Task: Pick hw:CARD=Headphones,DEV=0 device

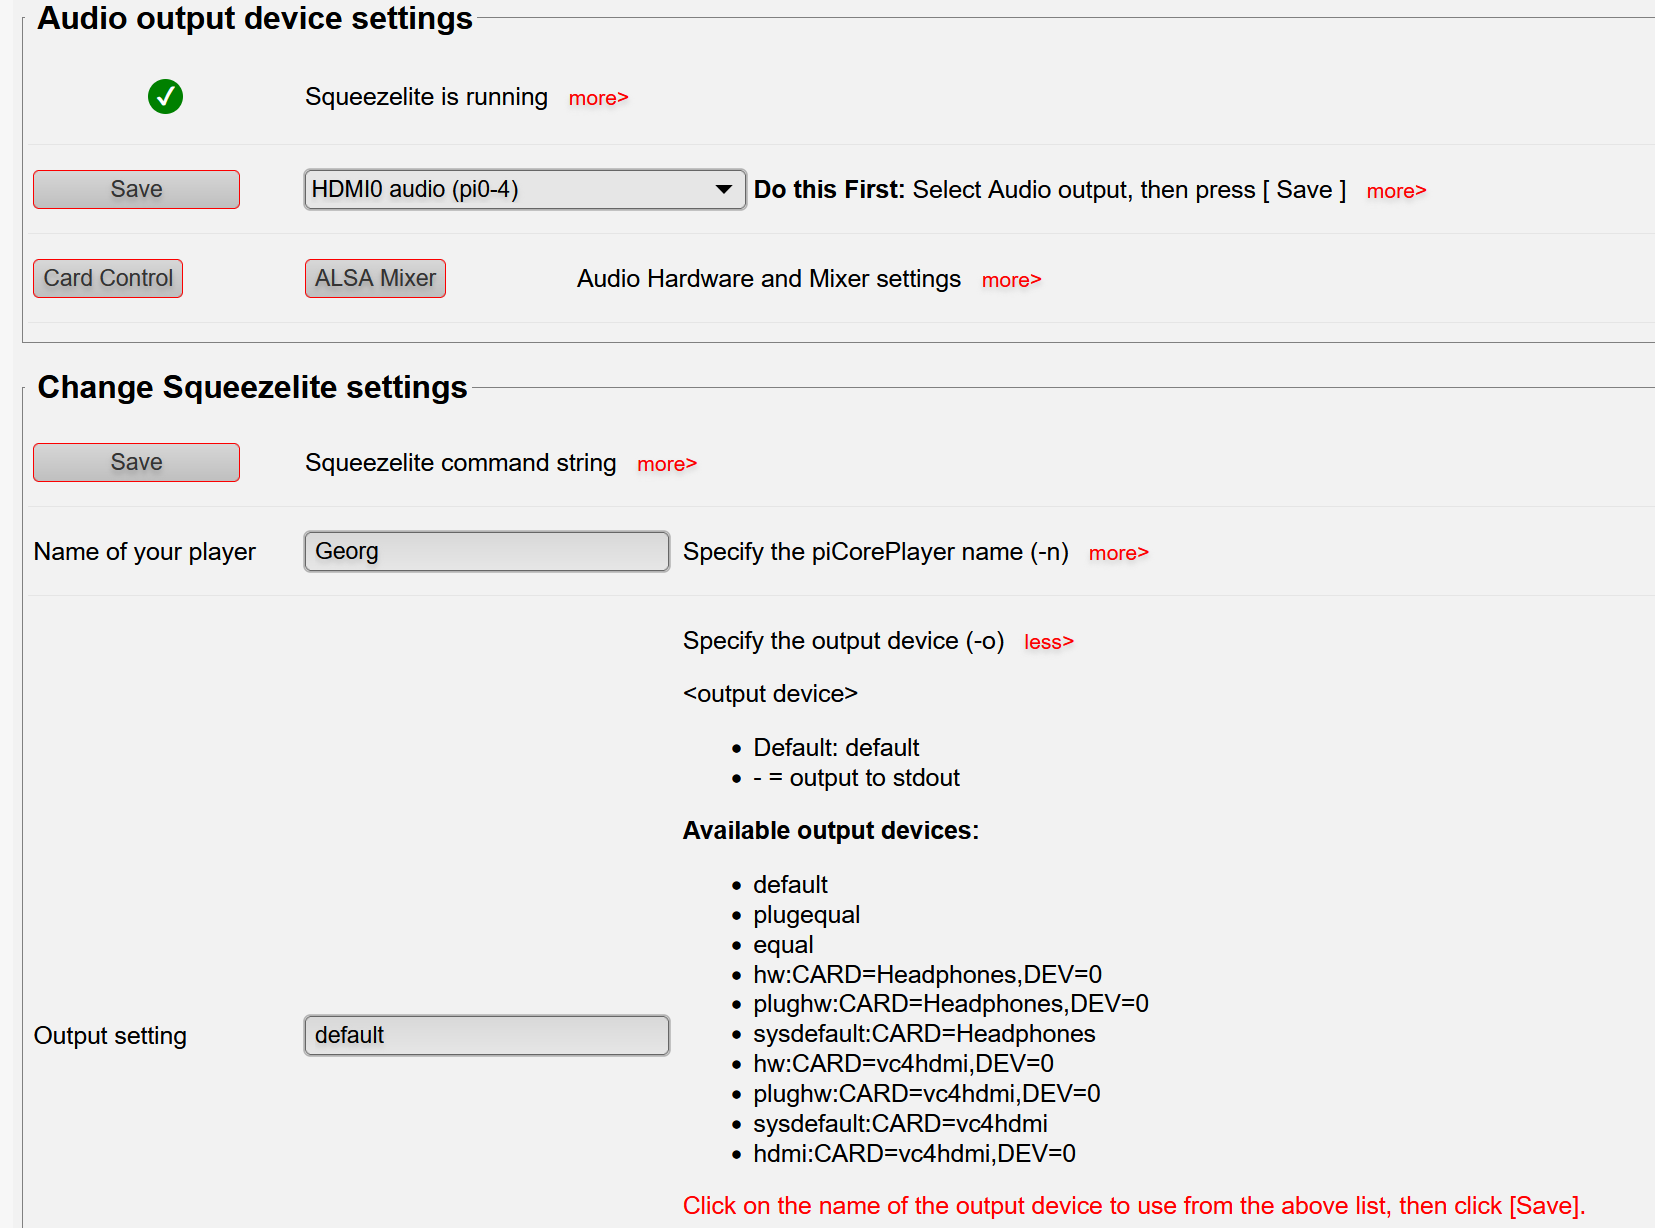Action: (x=927, y=975)
